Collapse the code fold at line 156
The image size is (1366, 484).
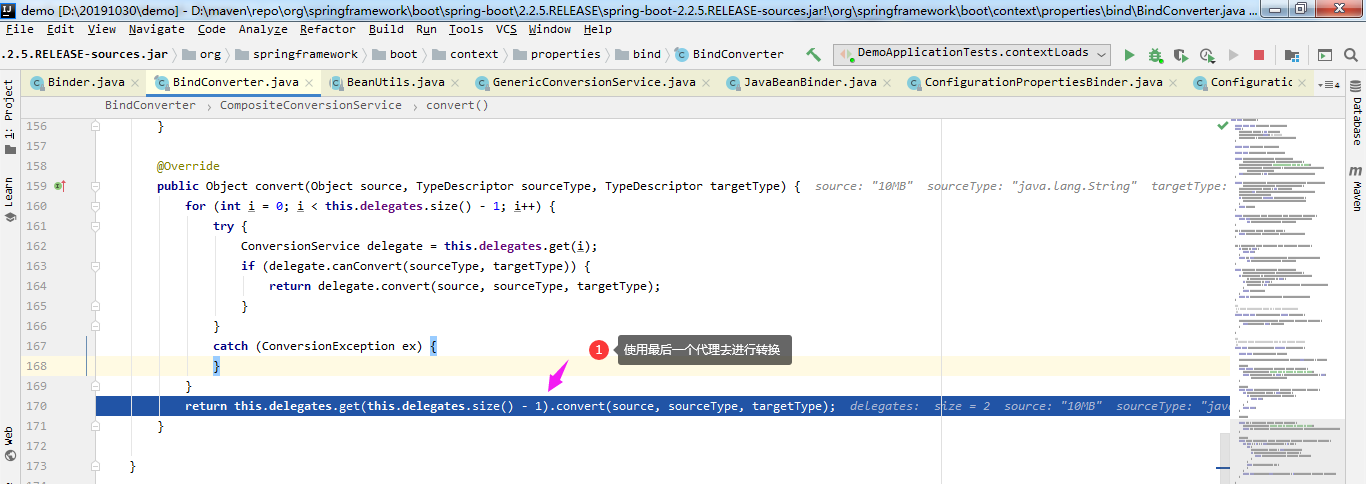tap(96, 126)
